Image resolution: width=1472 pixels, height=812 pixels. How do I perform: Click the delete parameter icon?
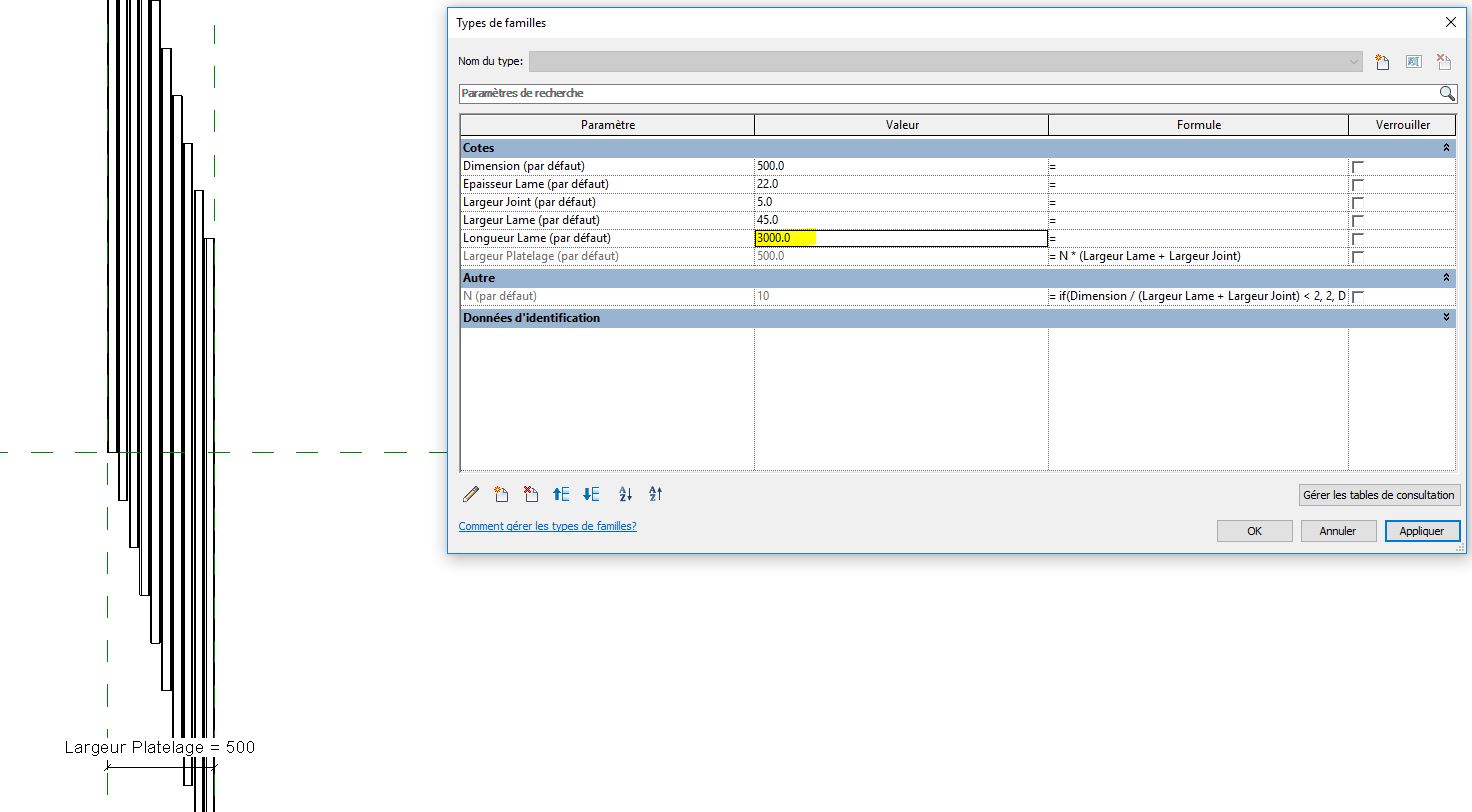coord(531,494)
